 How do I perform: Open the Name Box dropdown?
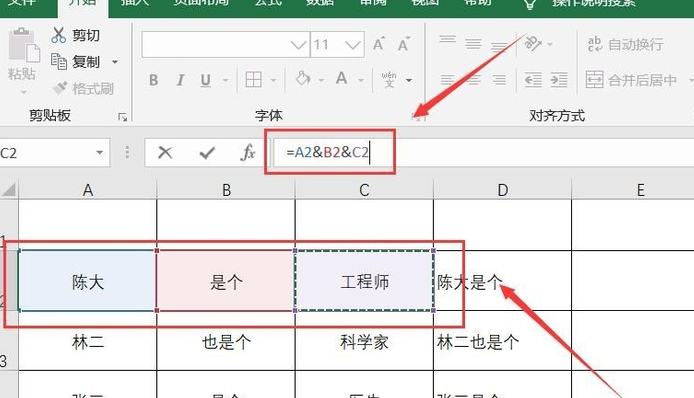click(x=100, y=153)
